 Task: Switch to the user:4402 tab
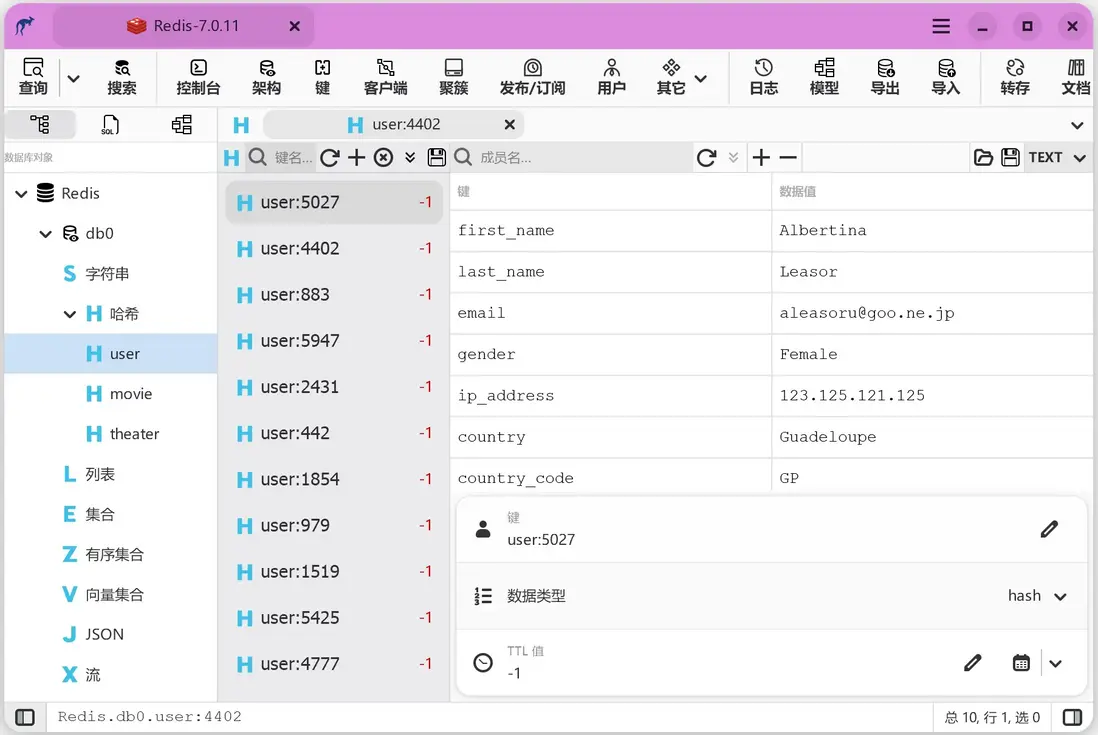(394, 125)
